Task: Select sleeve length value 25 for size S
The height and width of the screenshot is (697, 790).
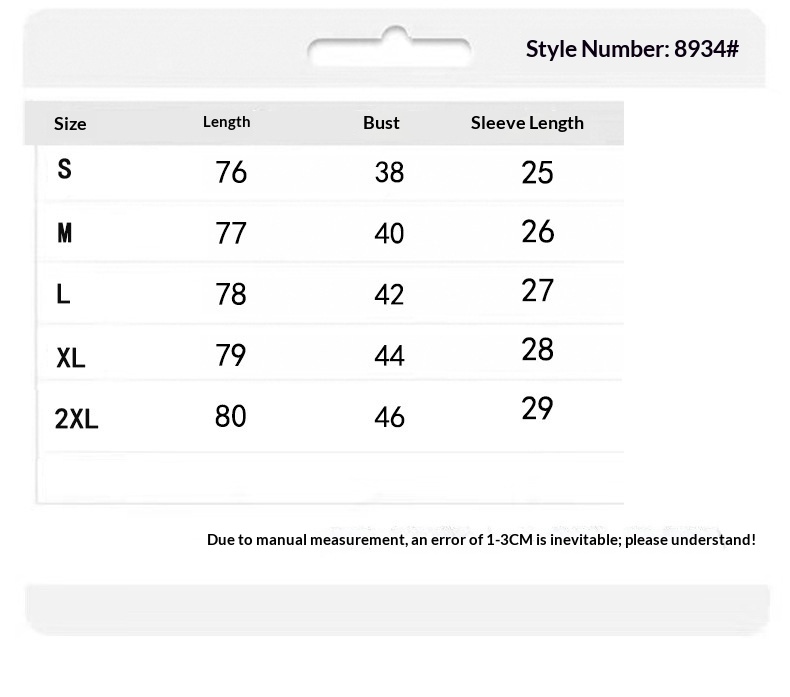Action: pos(538,173)
